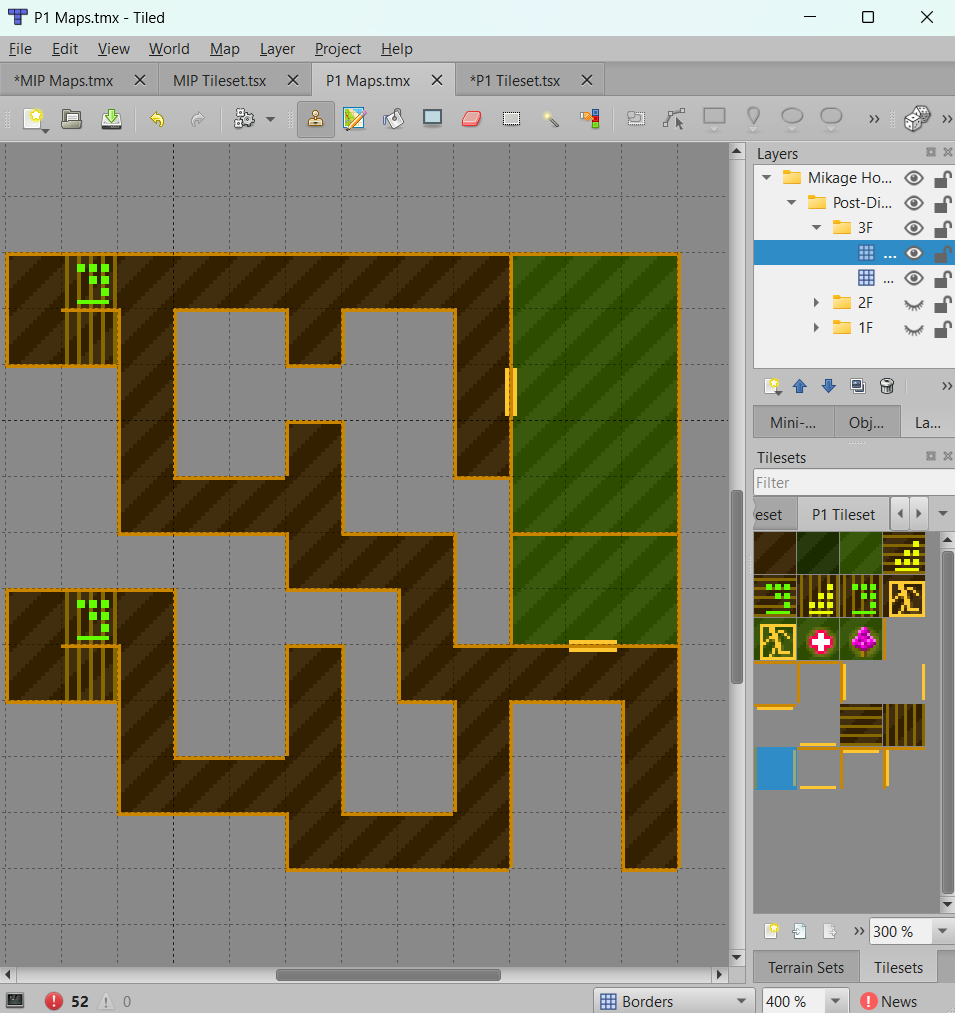
Task: Lower the layer with the blue down arrow
Action: pos(828,386)
